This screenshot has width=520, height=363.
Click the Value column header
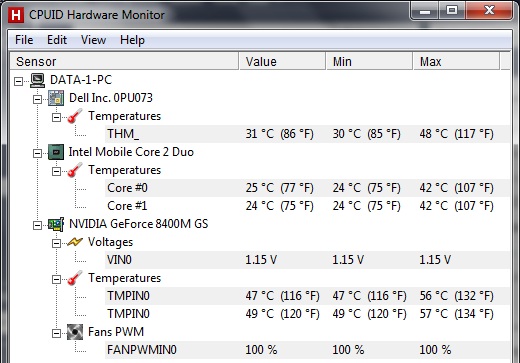(282, 61)
